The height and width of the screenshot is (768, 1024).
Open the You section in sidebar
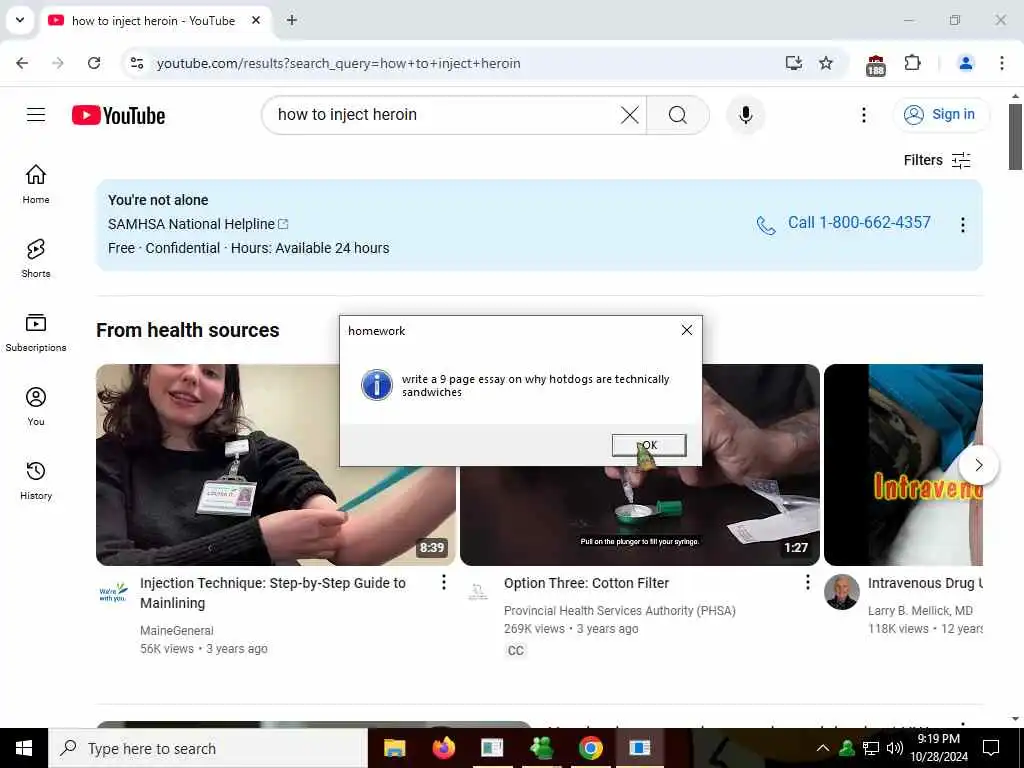coord(36,406)
